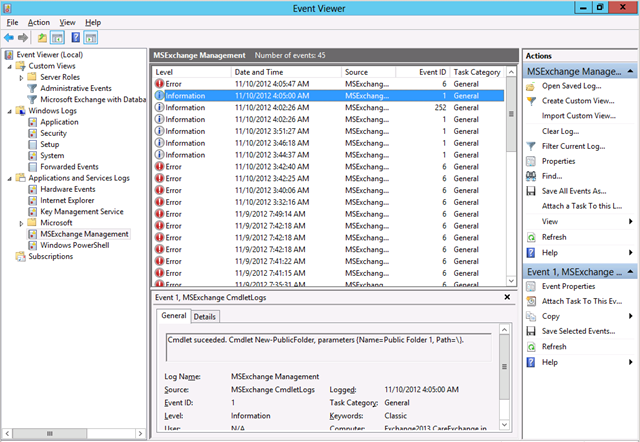Open the View submenu arrow in Actions
The height and width of the screenshot is (442, 640).
coord(631,222)
